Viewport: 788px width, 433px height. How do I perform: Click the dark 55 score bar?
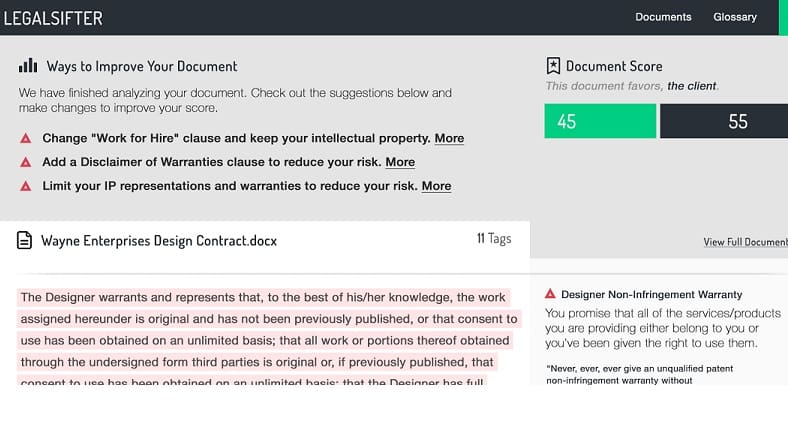(724, 121)
